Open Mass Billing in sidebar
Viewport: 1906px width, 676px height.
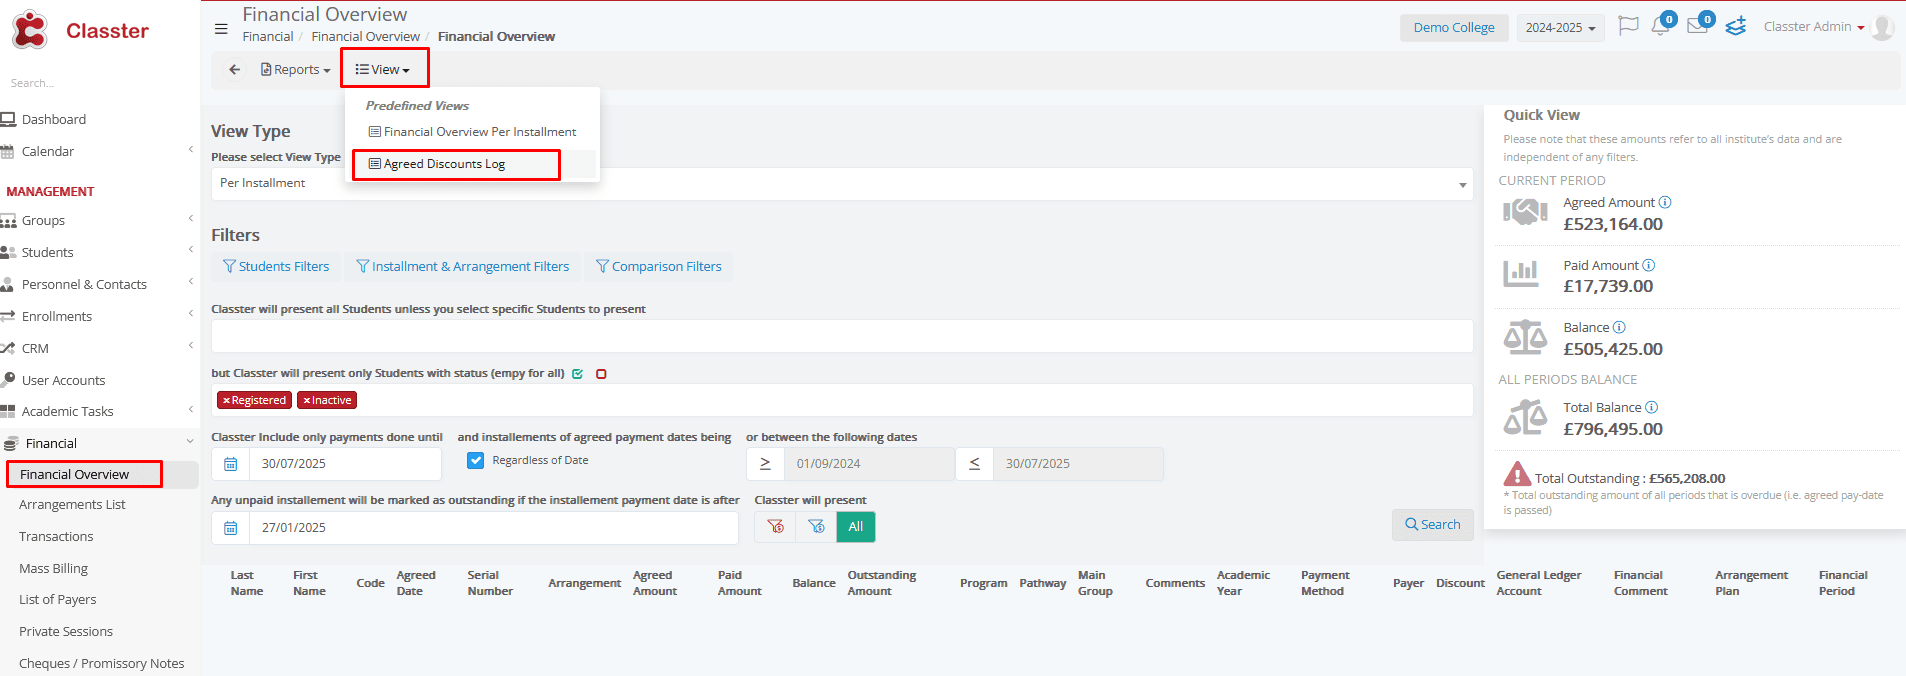(x=54, y=569)
